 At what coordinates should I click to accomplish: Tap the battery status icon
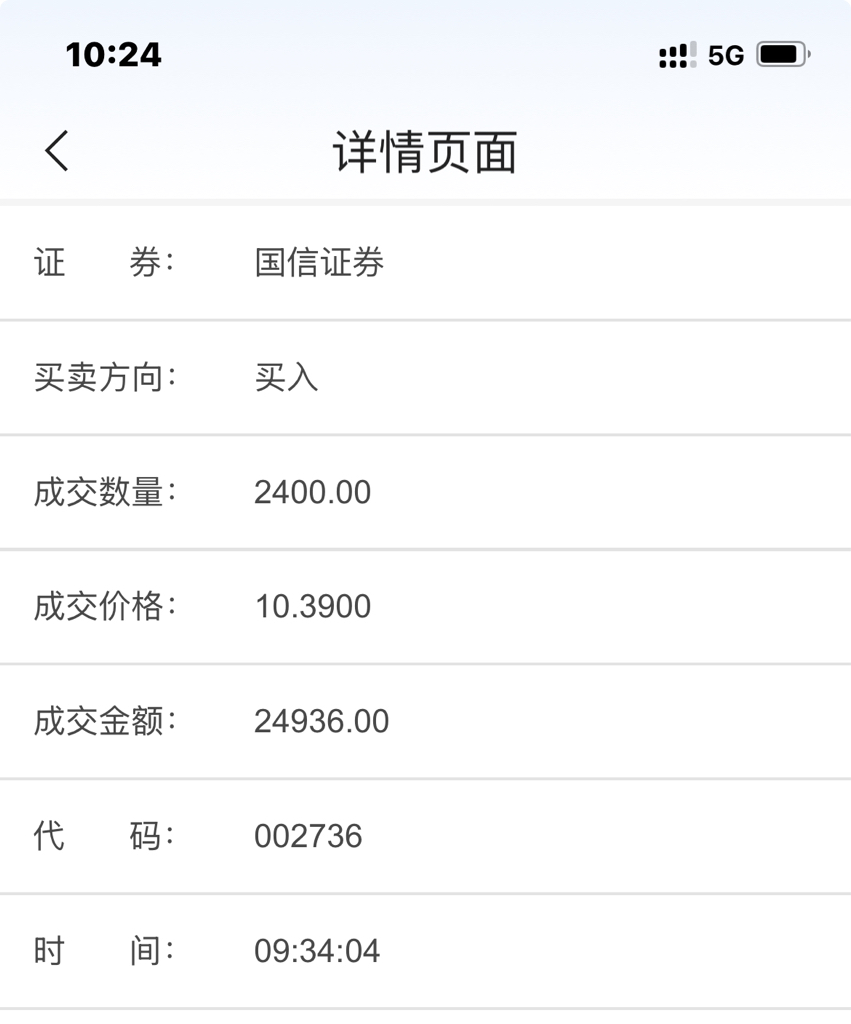(782, 54)
